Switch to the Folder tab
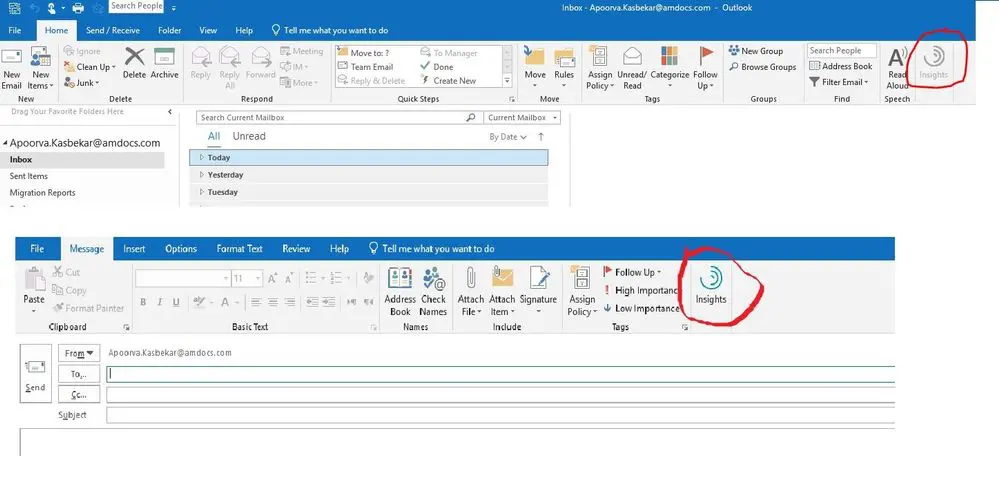The width and height of the screenshot is (999, 499). (x=169, y=31)
